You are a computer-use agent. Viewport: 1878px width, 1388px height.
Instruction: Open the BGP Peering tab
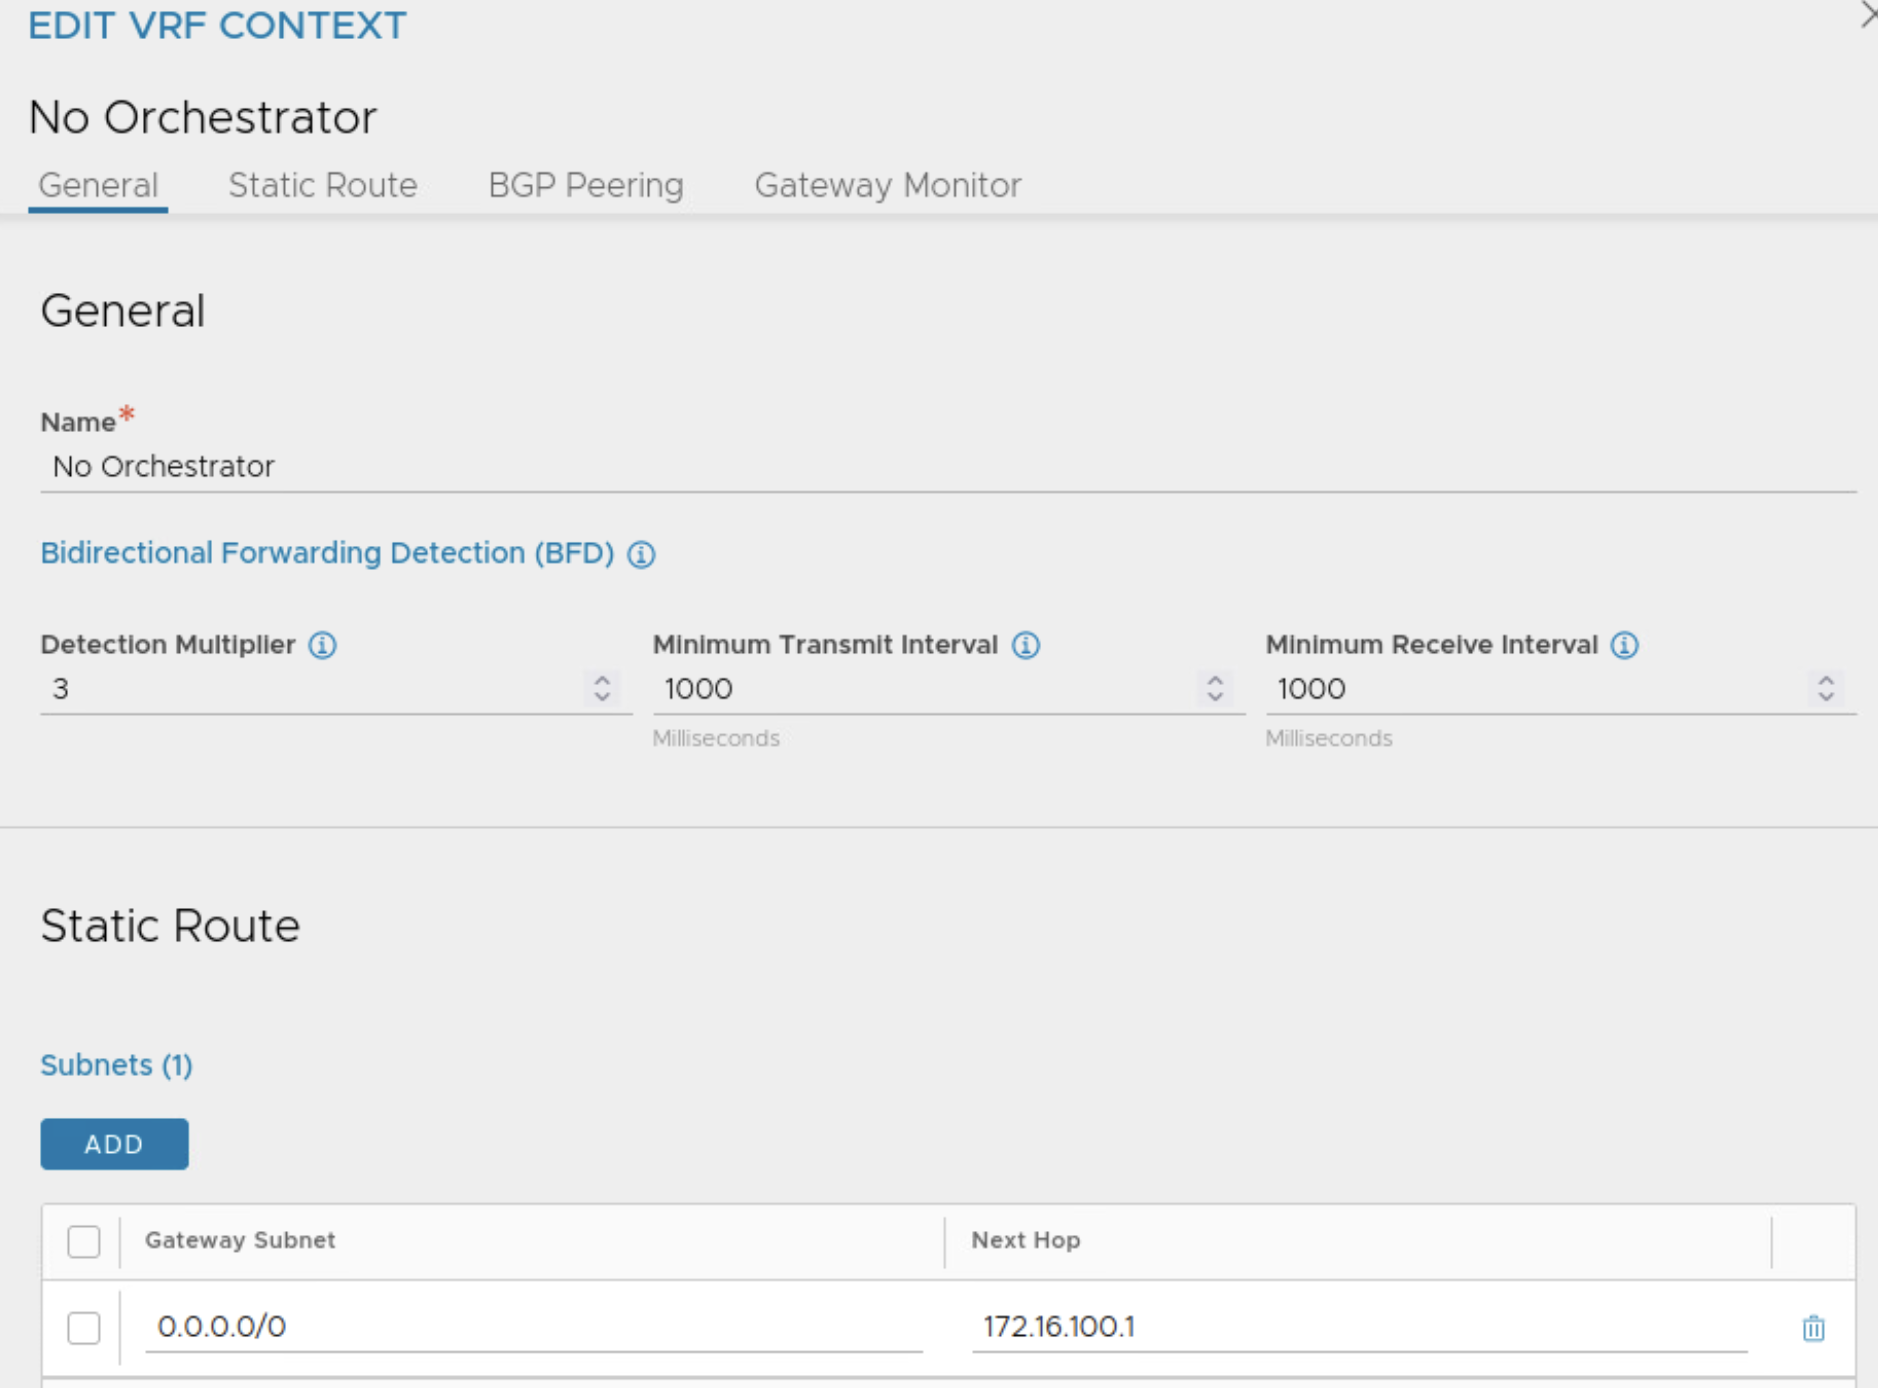click(x=585, y=186)
